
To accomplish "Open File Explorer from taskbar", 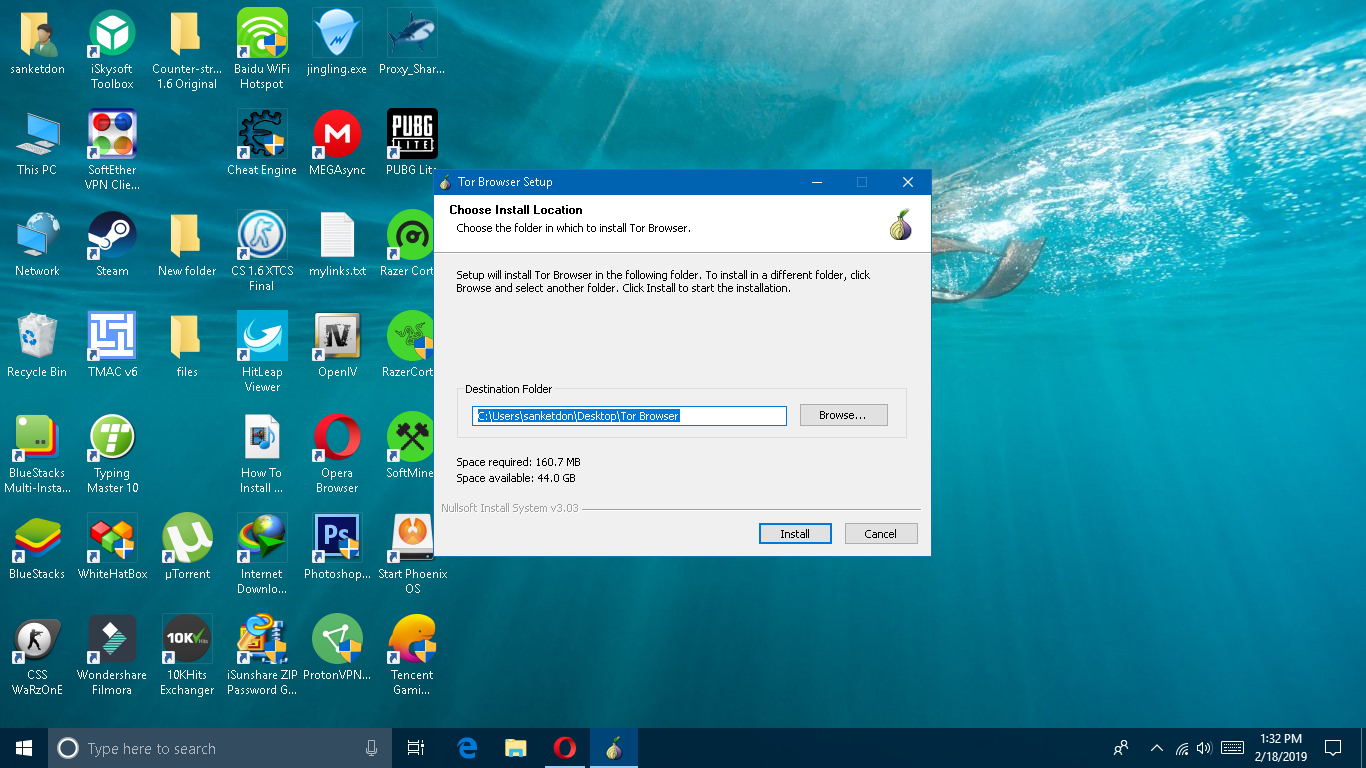I will point(515,748).
